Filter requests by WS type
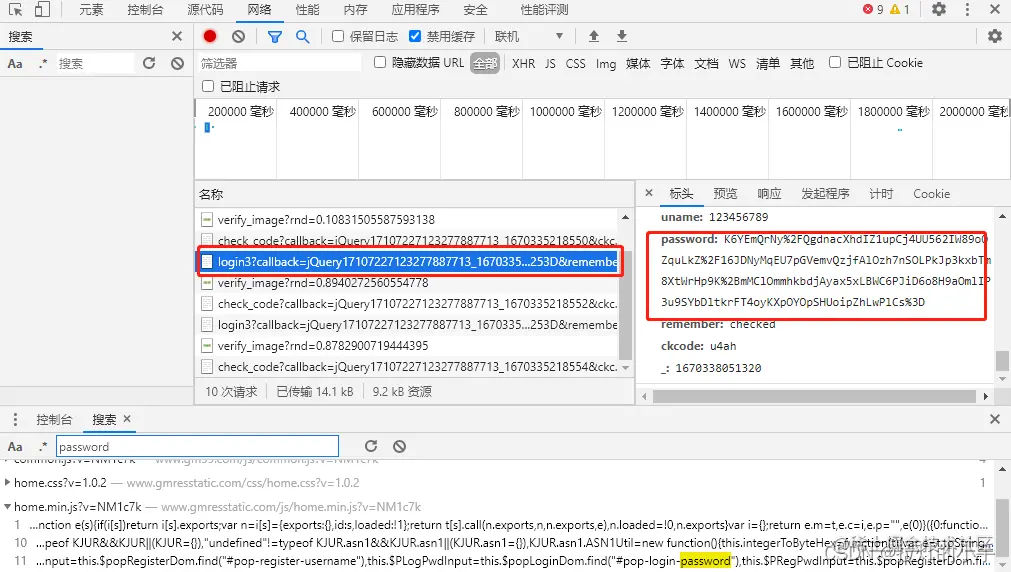1011x572 pixels. coord(737,63)
